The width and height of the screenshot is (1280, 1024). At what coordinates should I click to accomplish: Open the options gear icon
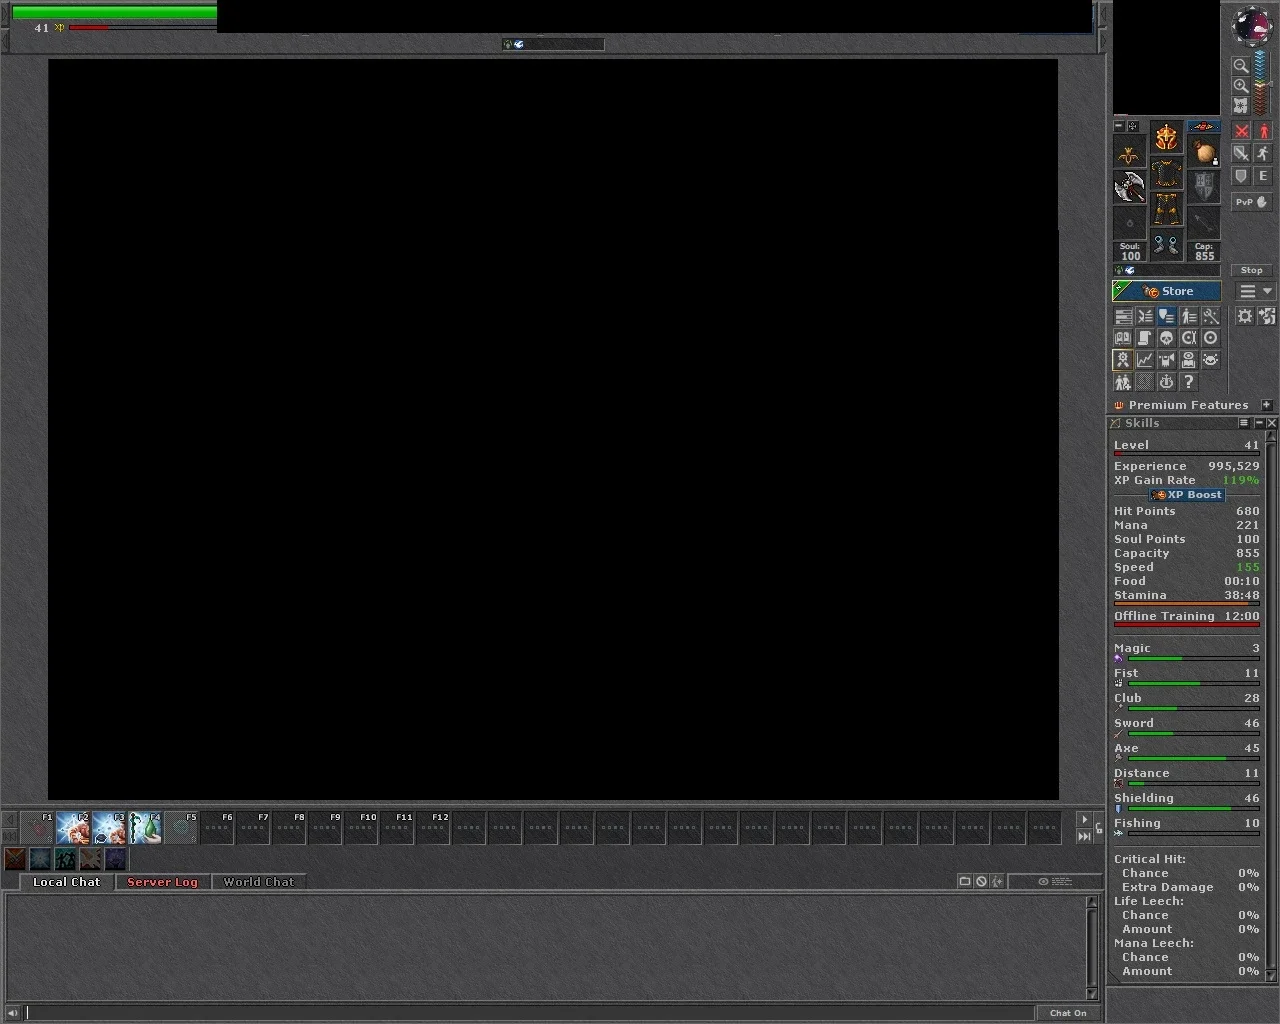pyautogui.click(x=1245, y=316)
